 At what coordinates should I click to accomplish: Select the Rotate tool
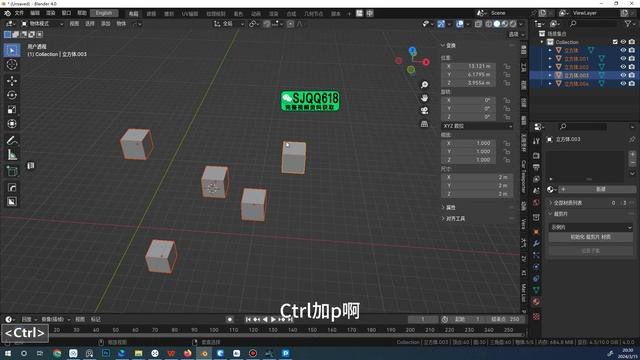pos(12,95)
